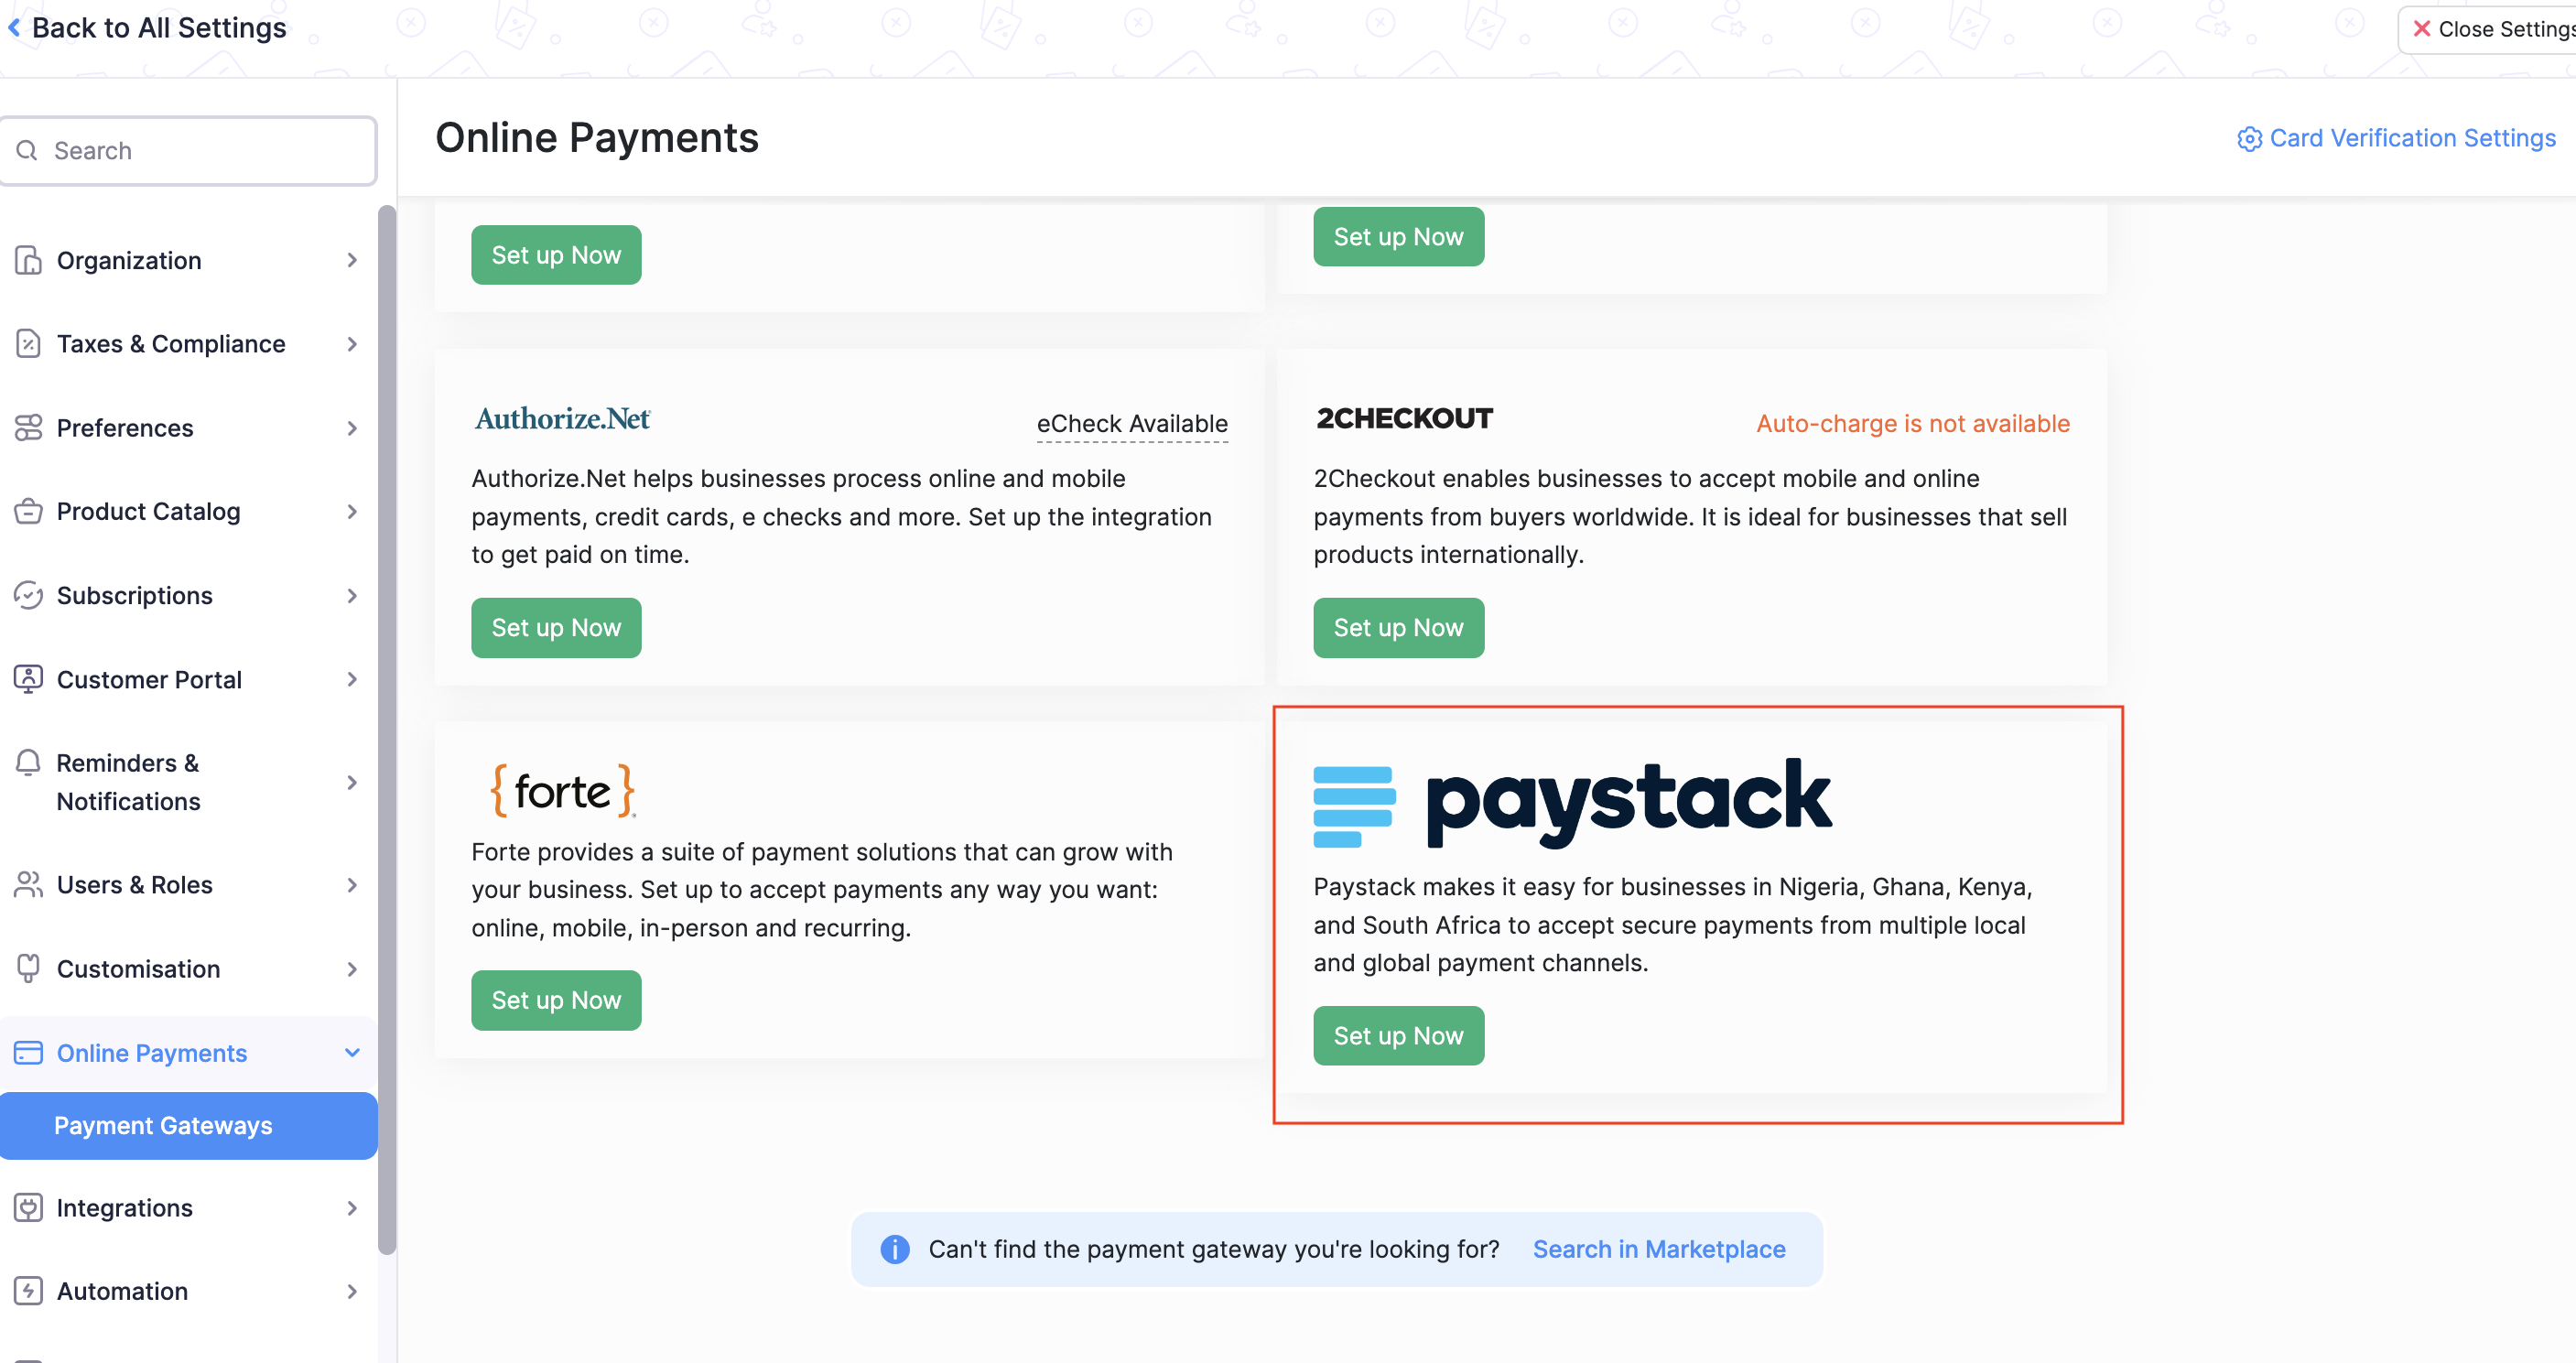The image size is (2576, 1363).
Task: Click the blue info icon in the marketplace banner
Action: 895,1249
